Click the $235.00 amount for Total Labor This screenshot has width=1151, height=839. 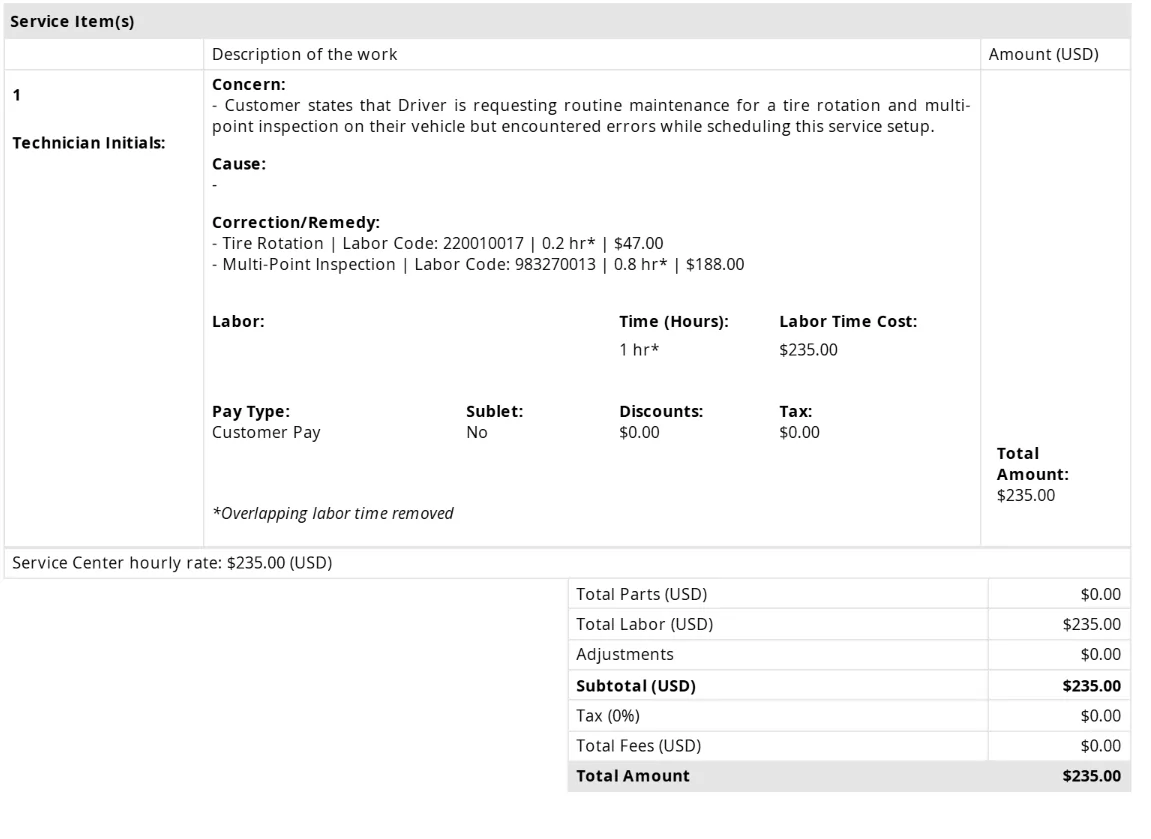click(1092, 625)
